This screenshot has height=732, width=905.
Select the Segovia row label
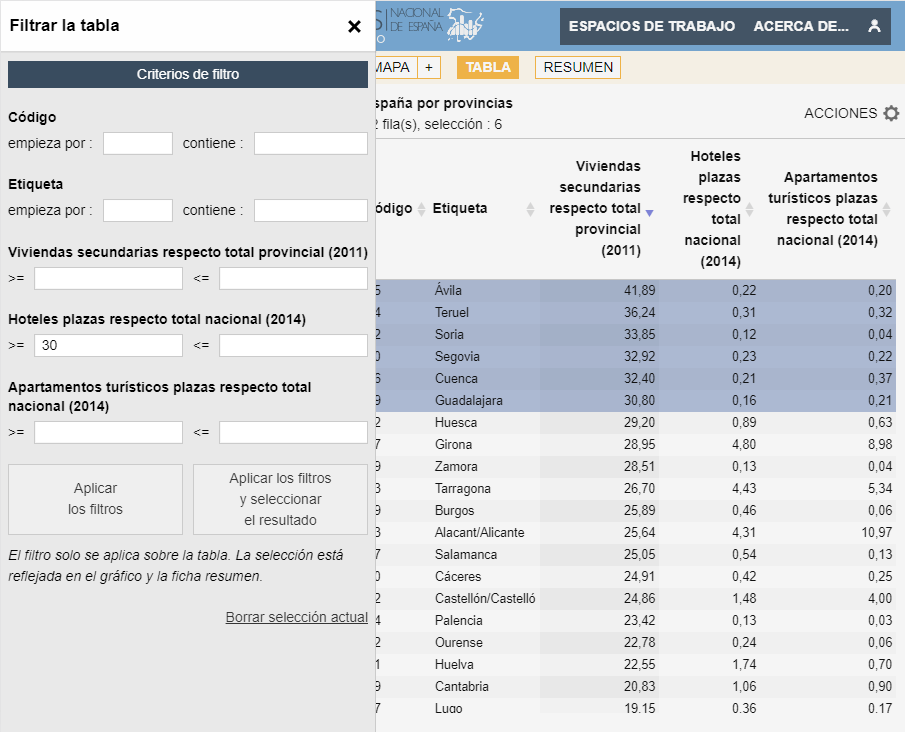(x=457, y=356)
